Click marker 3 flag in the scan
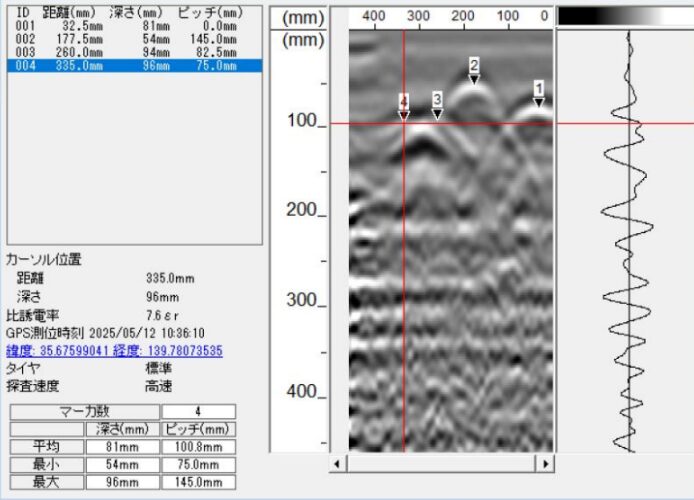Image resolution: width=694 pixels, height=500 pixels. point(437,101)
